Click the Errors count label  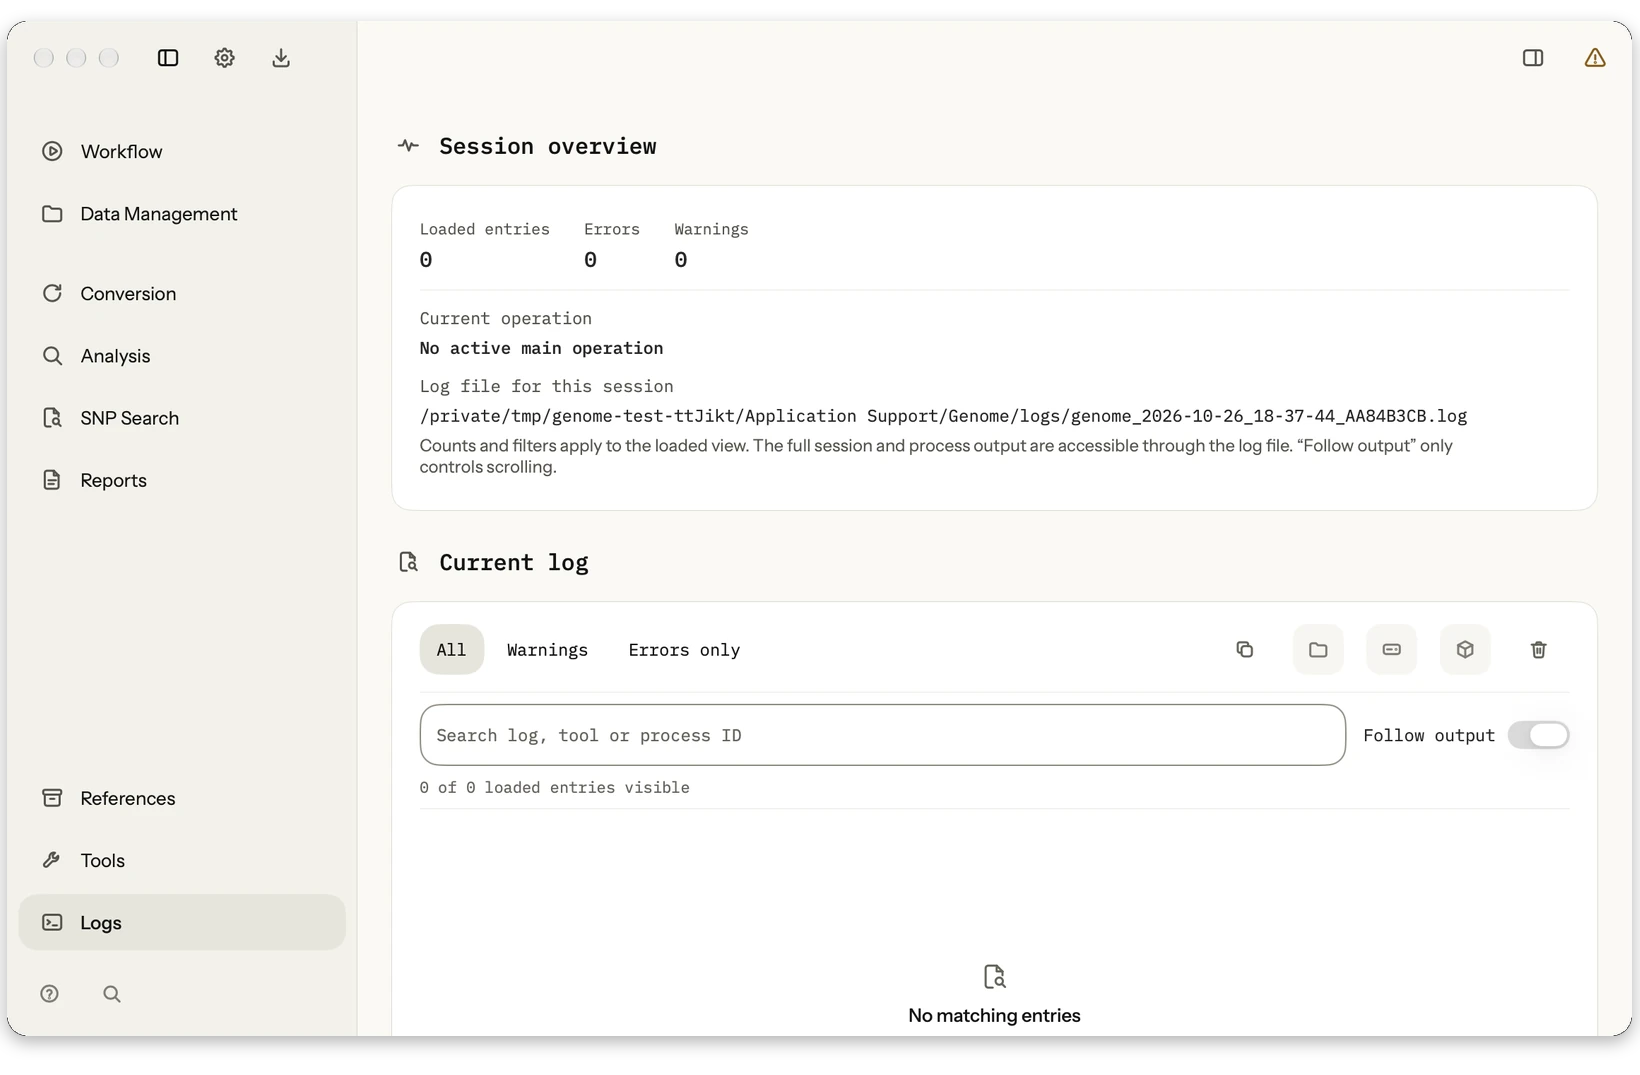(611, 229)
